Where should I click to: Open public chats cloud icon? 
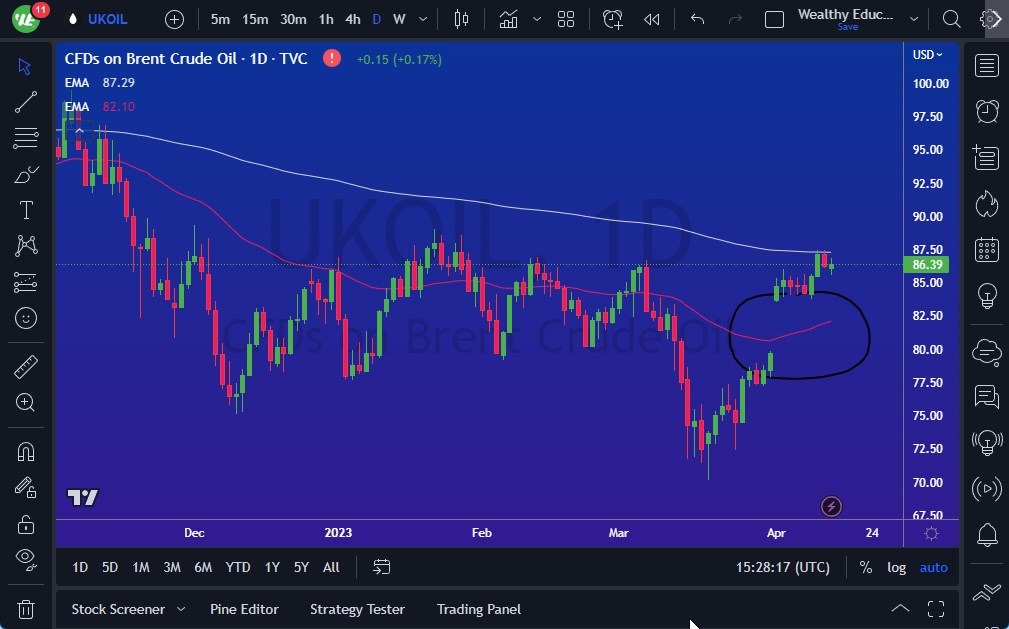[x=986, y=352]
